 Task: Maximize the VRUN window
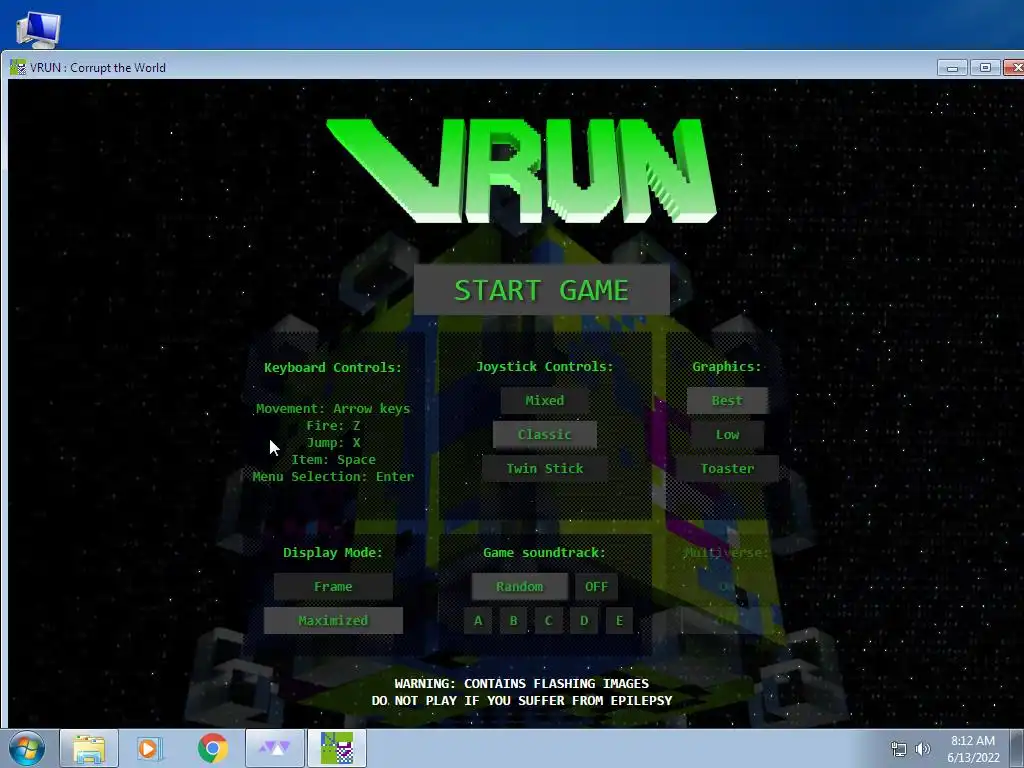click(x=985, y=67)
